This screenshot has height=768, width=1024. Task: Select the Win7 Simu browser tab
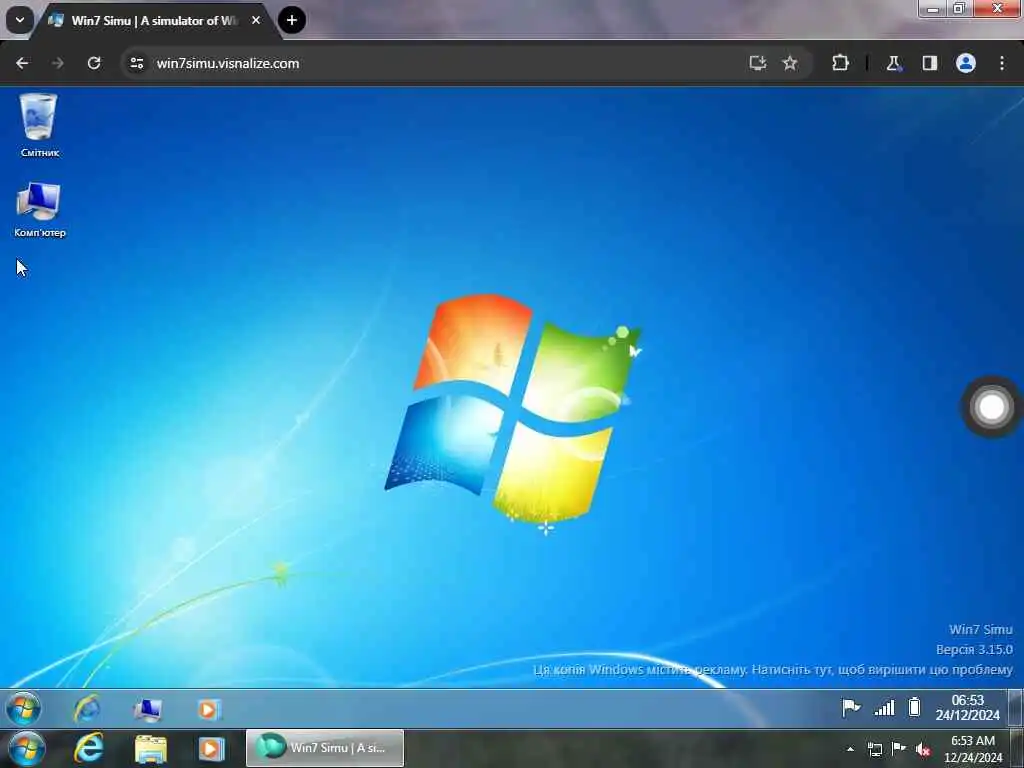[x=157, y=20]
